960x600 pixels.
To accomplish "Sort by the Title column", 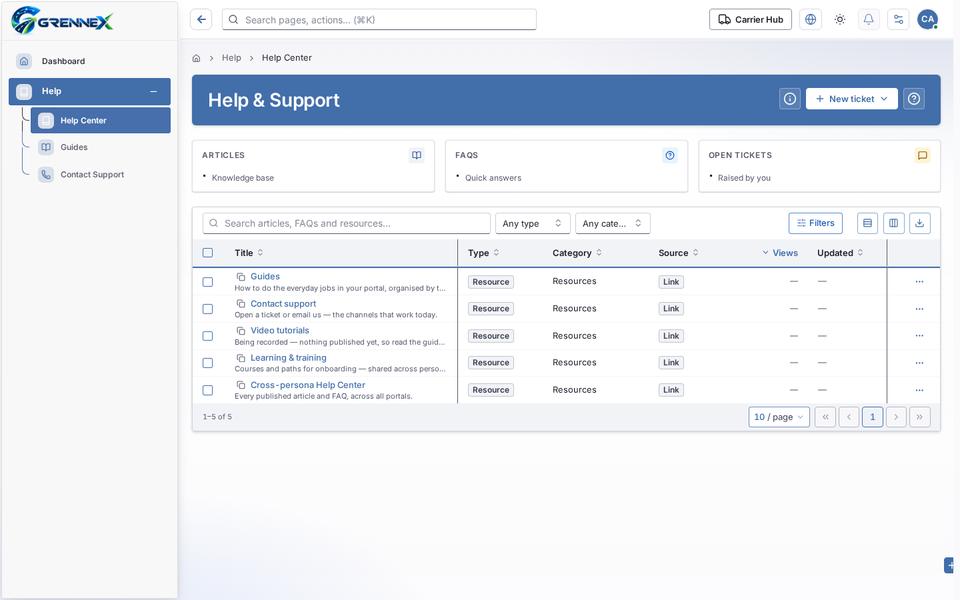I will pos(249,253).
